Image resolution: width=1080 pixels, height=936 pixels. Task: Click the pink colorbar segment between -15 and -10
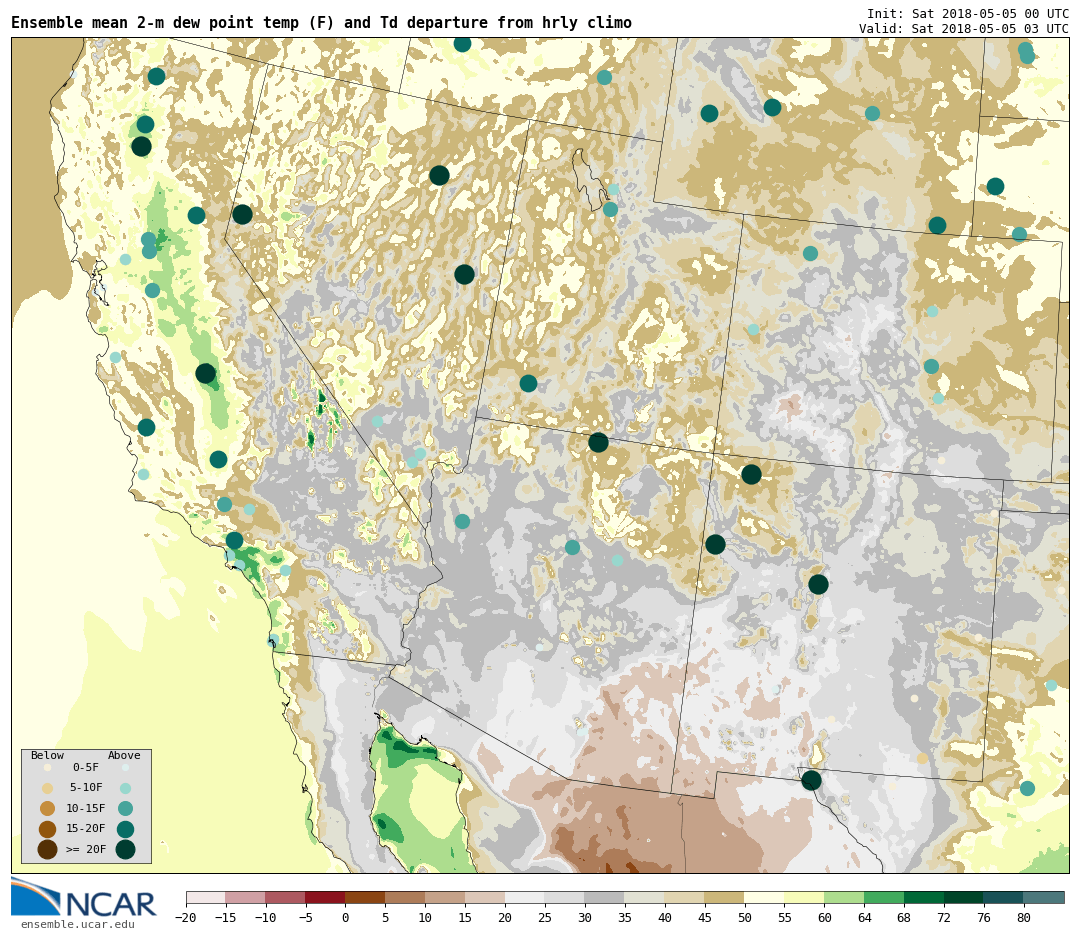(x=246, y=897)
